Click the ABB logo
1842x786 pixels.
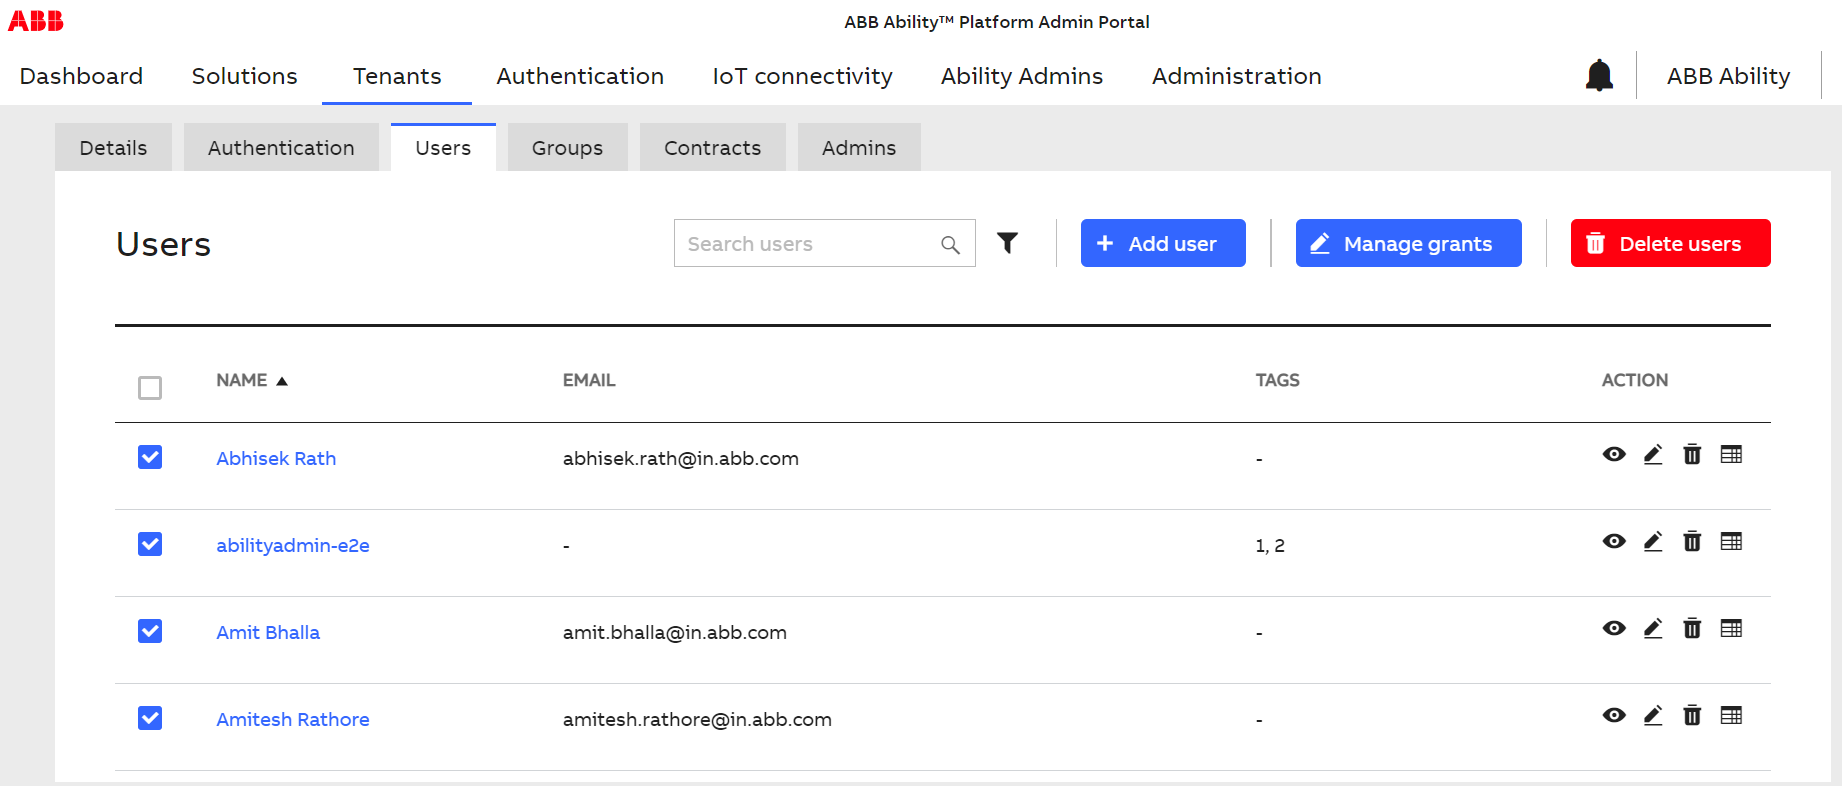(x=36, y=20)
